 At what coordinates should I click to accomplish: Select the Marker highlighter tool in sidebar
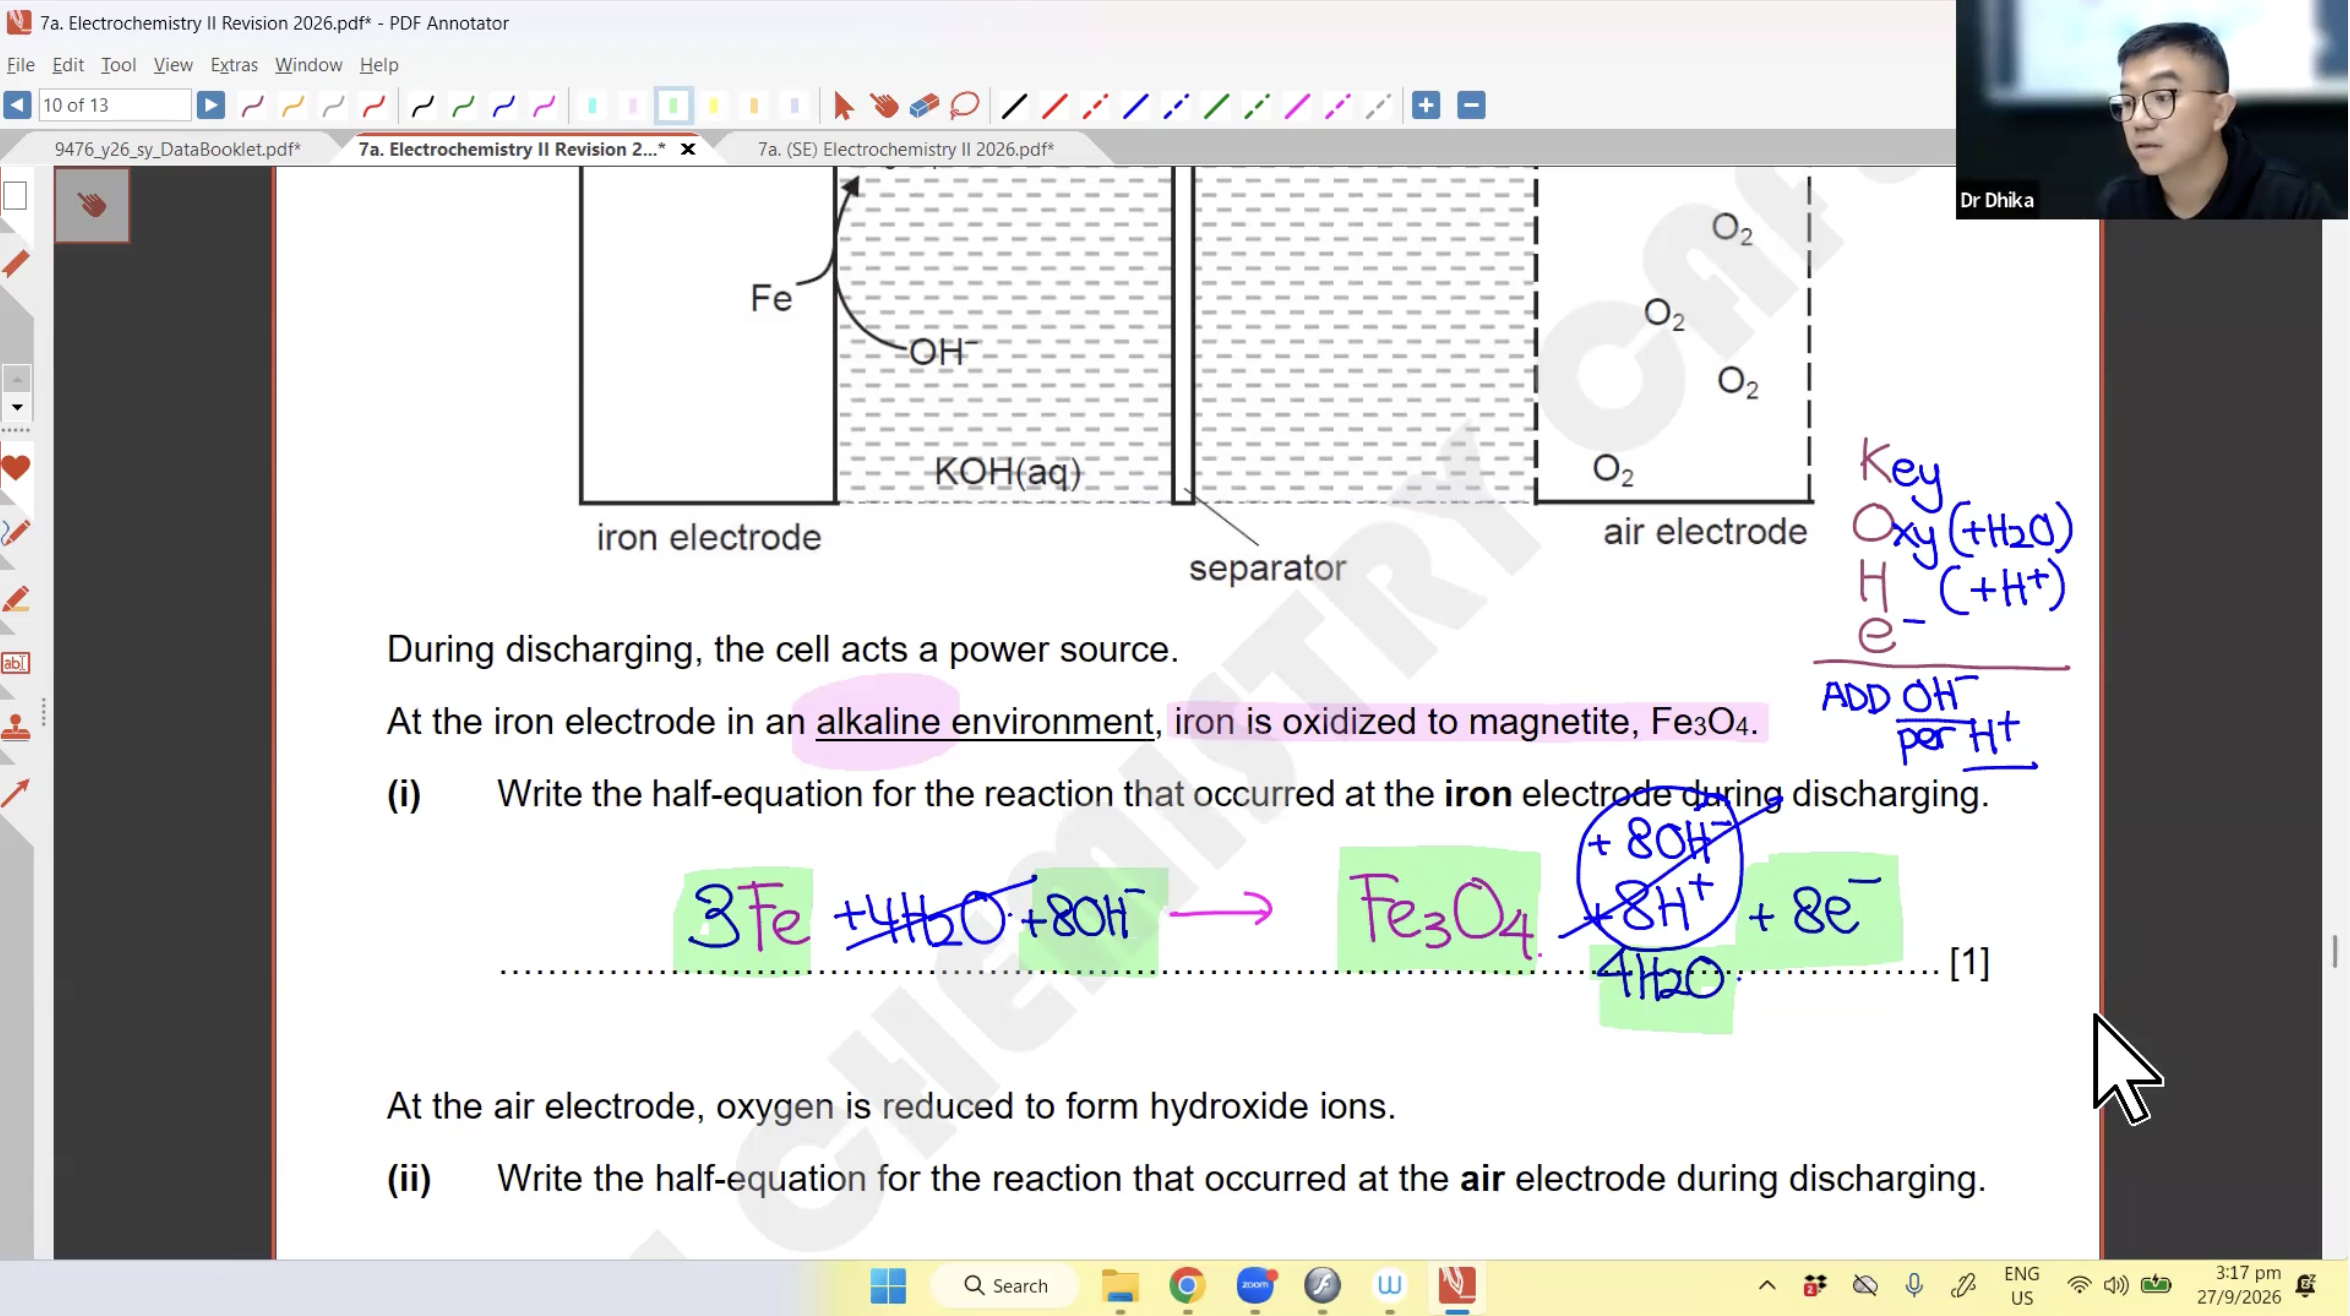(16, 599)
